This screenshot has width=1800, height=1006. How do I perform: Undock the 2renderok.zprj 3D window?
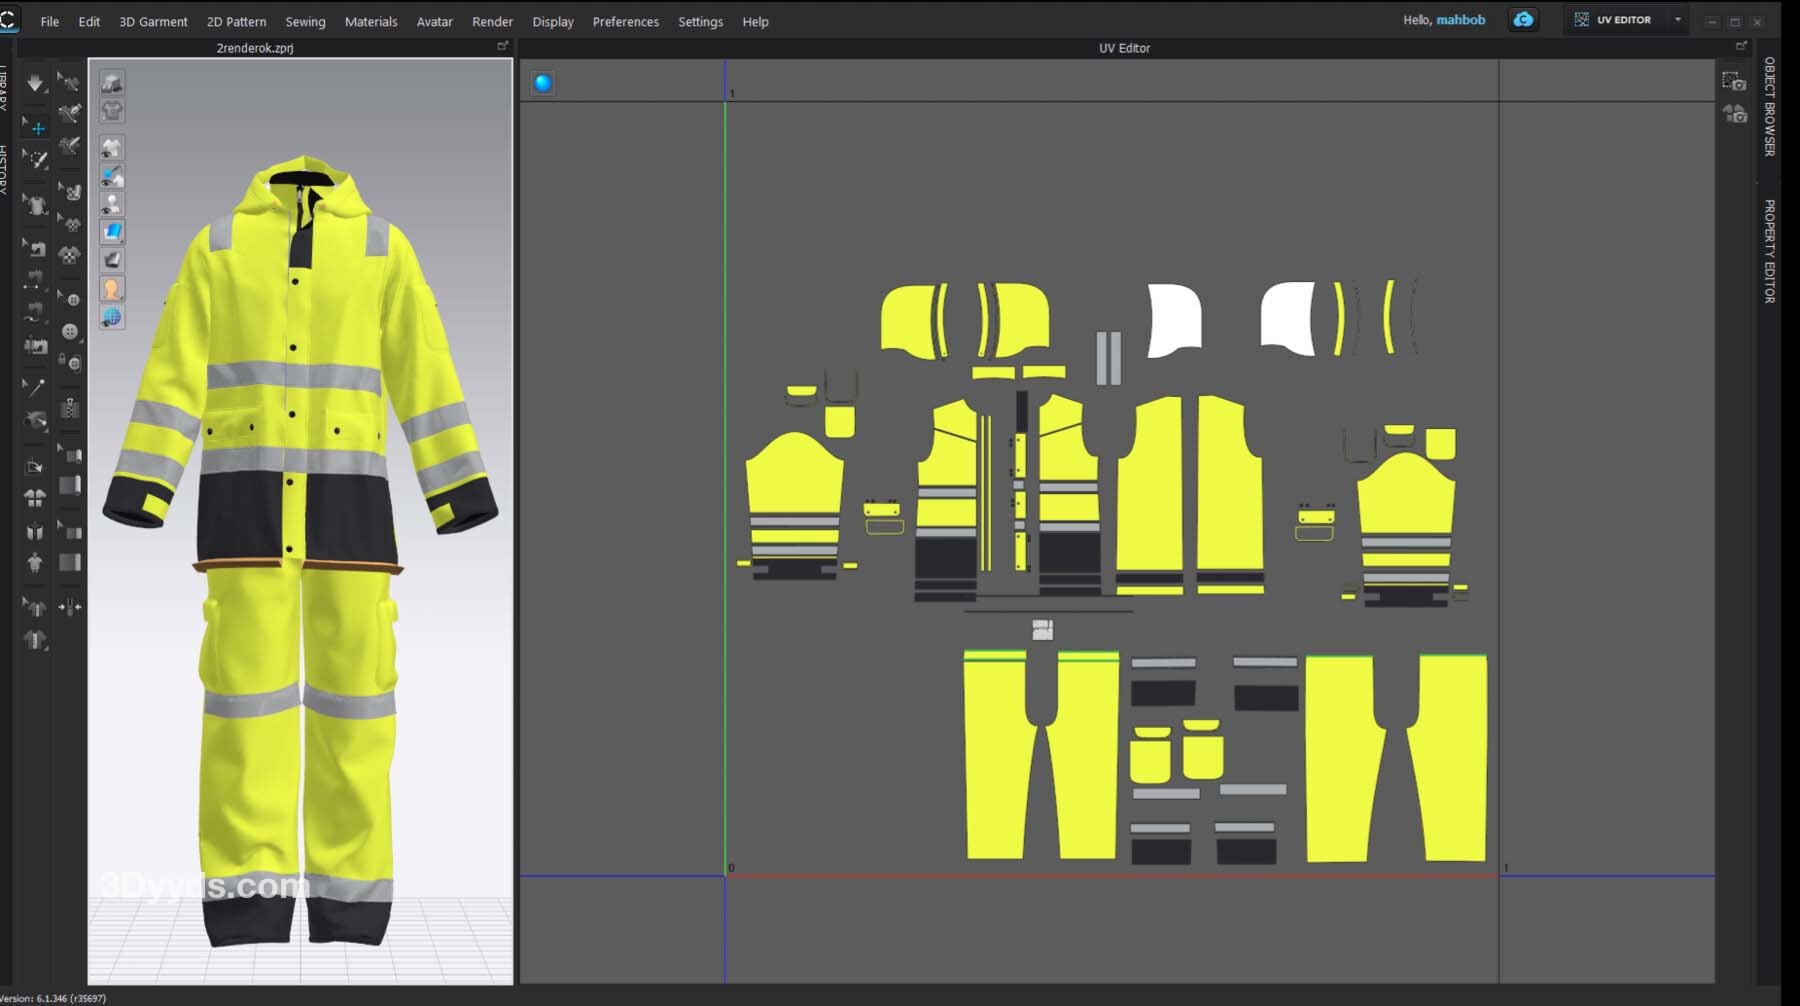pyautogui.click(x=502, y=46)
